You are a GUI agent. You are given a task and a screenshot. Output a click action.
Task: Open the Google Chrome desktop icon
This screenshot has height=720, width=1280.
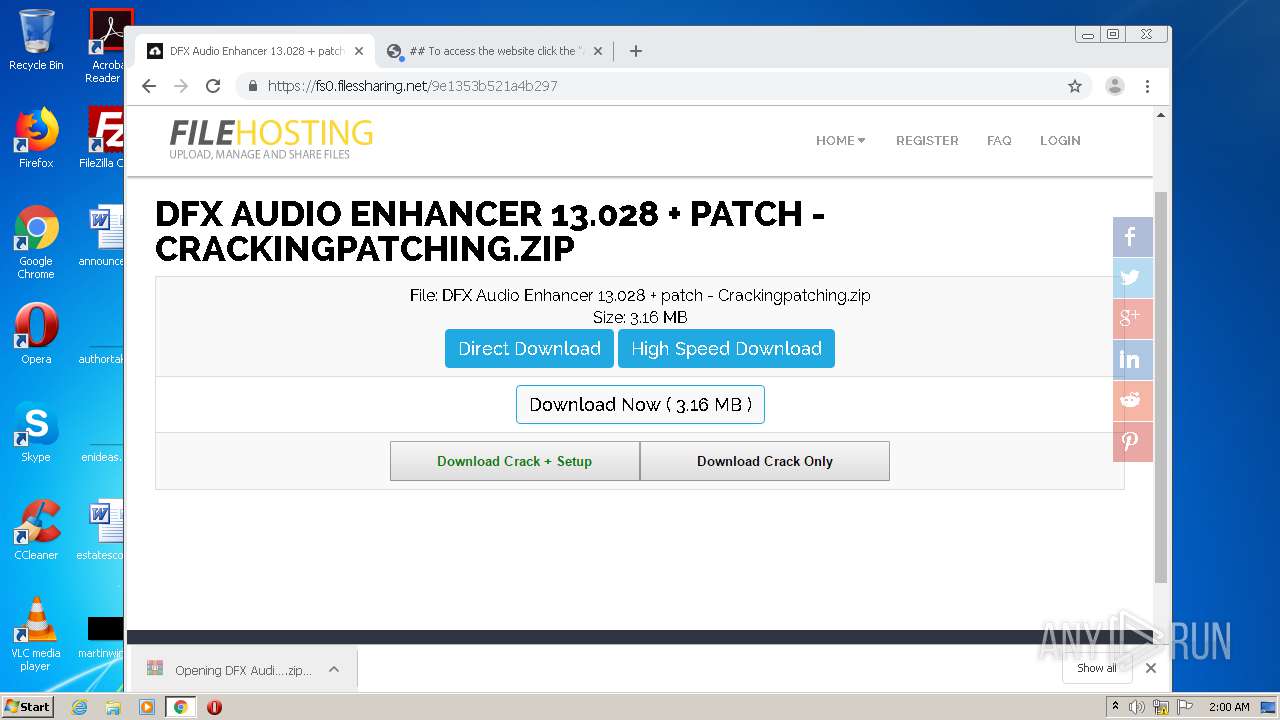36,242
